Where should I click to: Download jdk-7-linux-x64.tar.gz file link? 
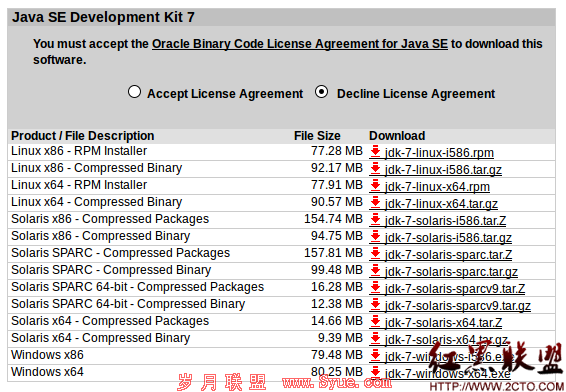tap(441, 204)
